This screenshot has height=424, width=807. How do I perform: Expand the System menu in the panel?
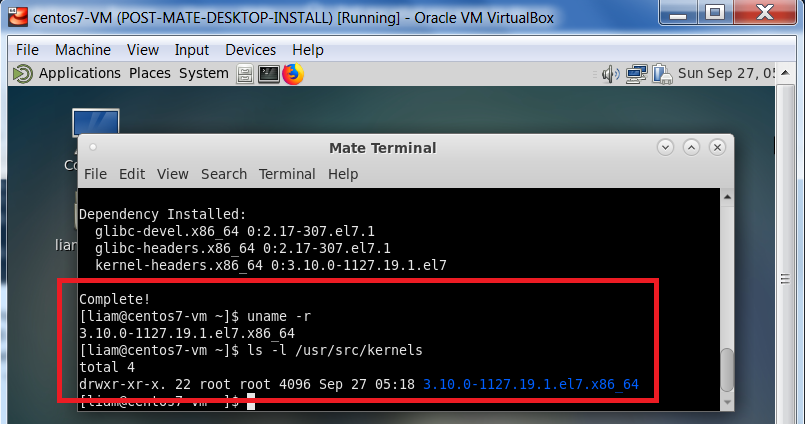click(x=204, y=73)
